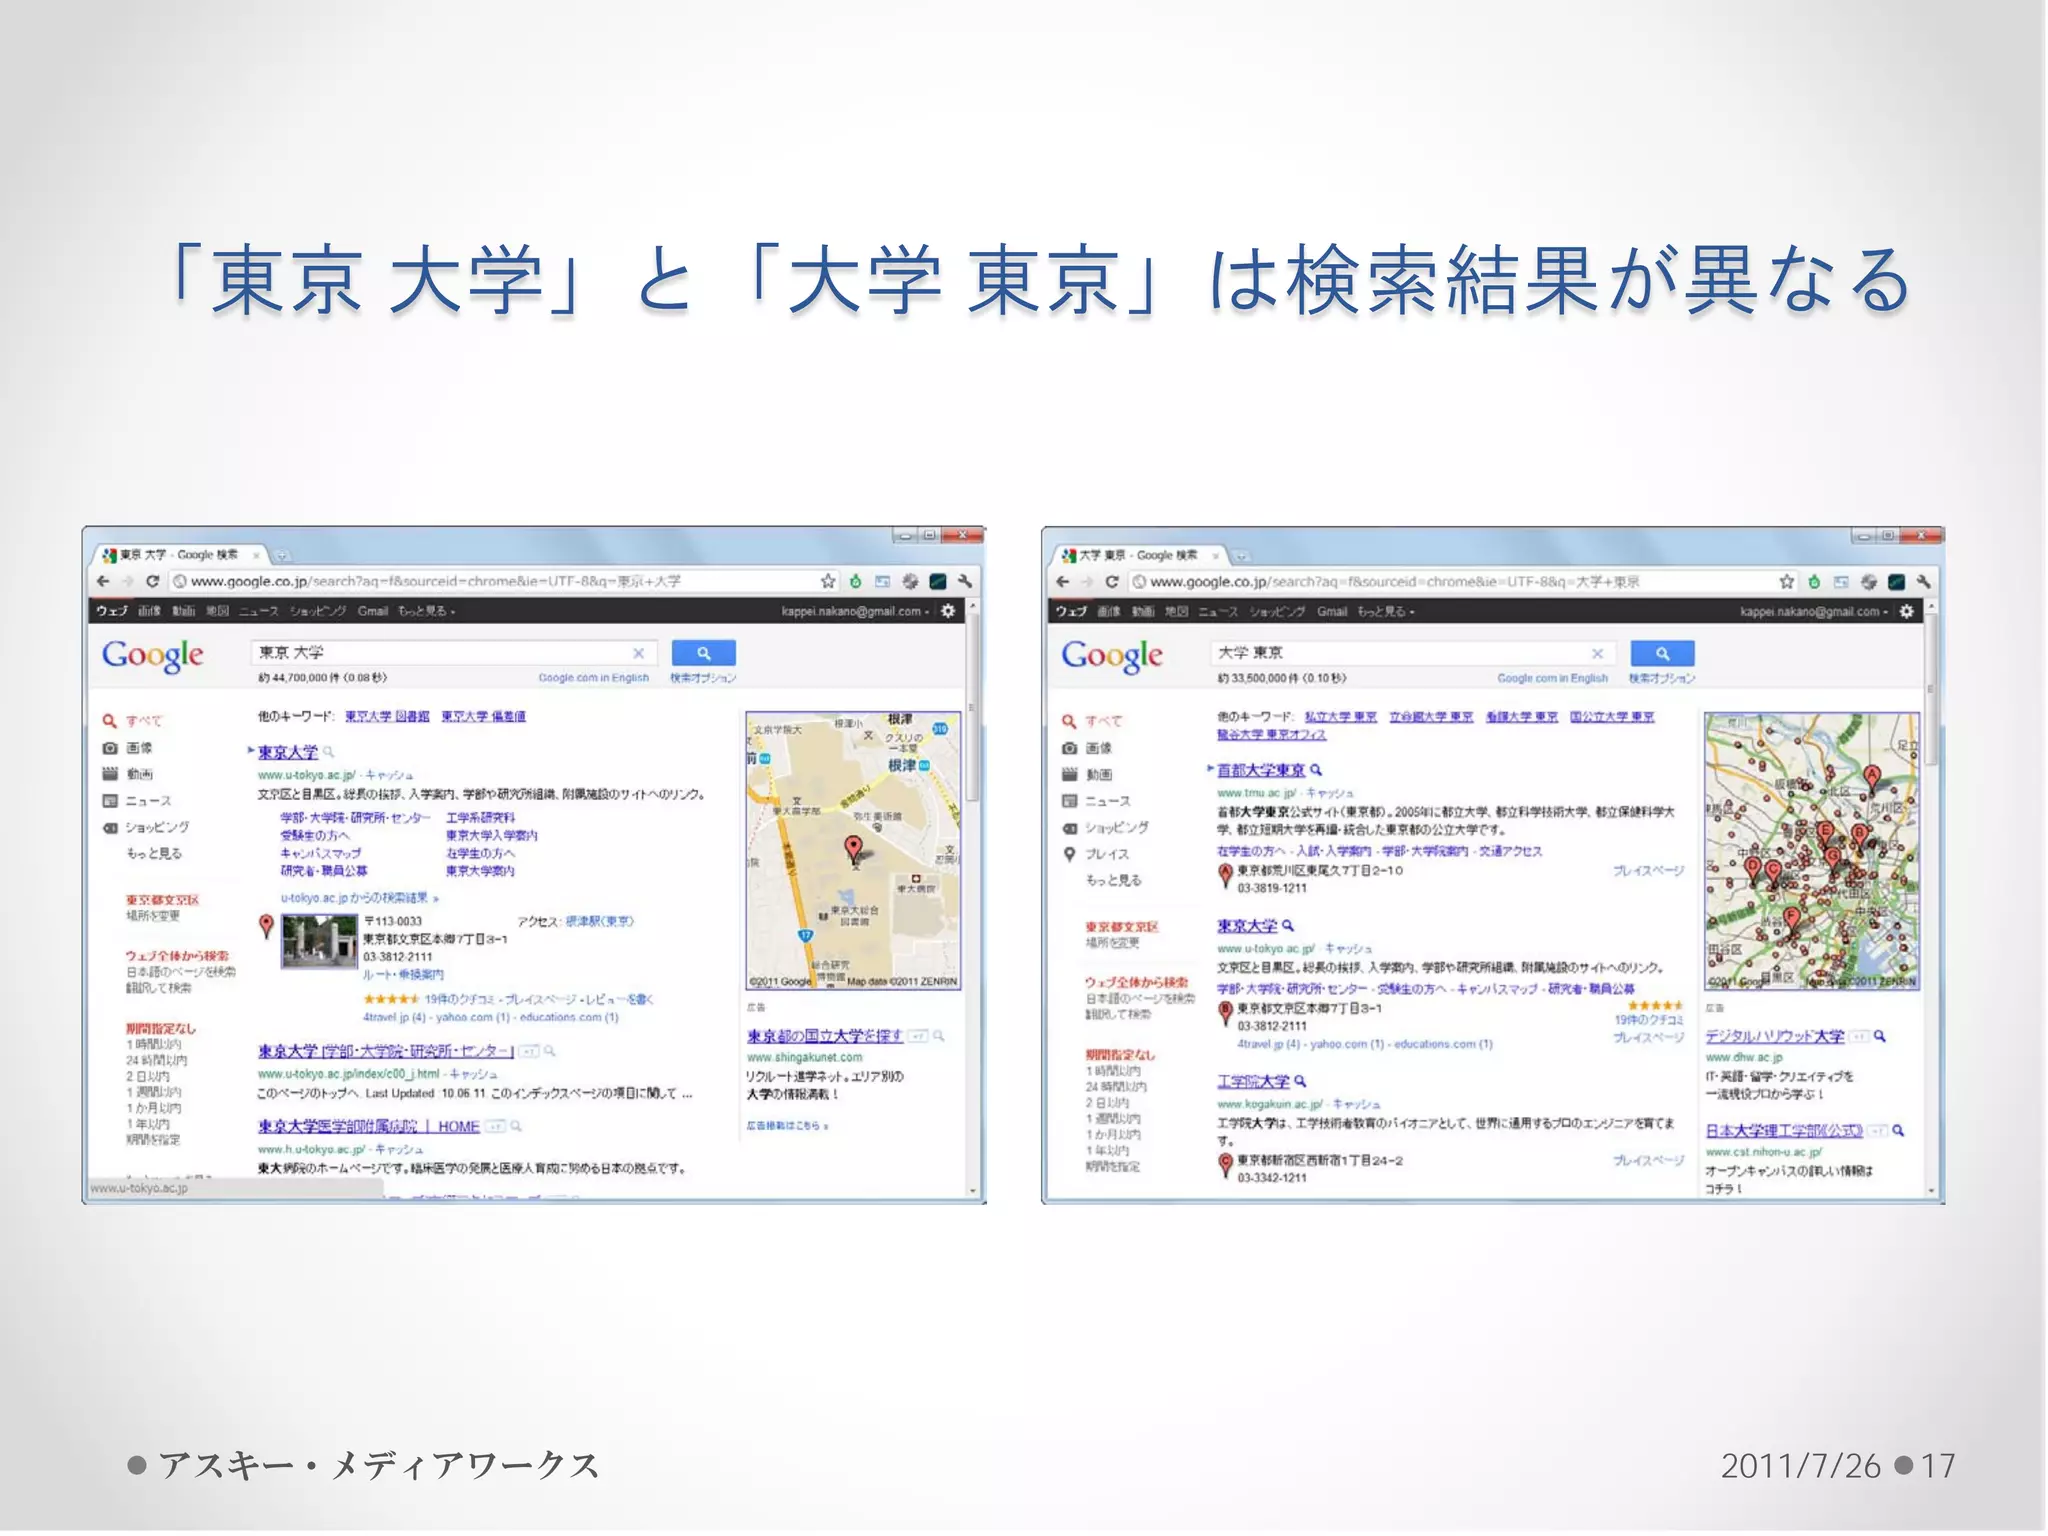Open kappei.nakano account dropdown in 大学 東京 window
Image resolution: width=2048 pixels, height=1536 pixels.
(x=1813, y=611)
